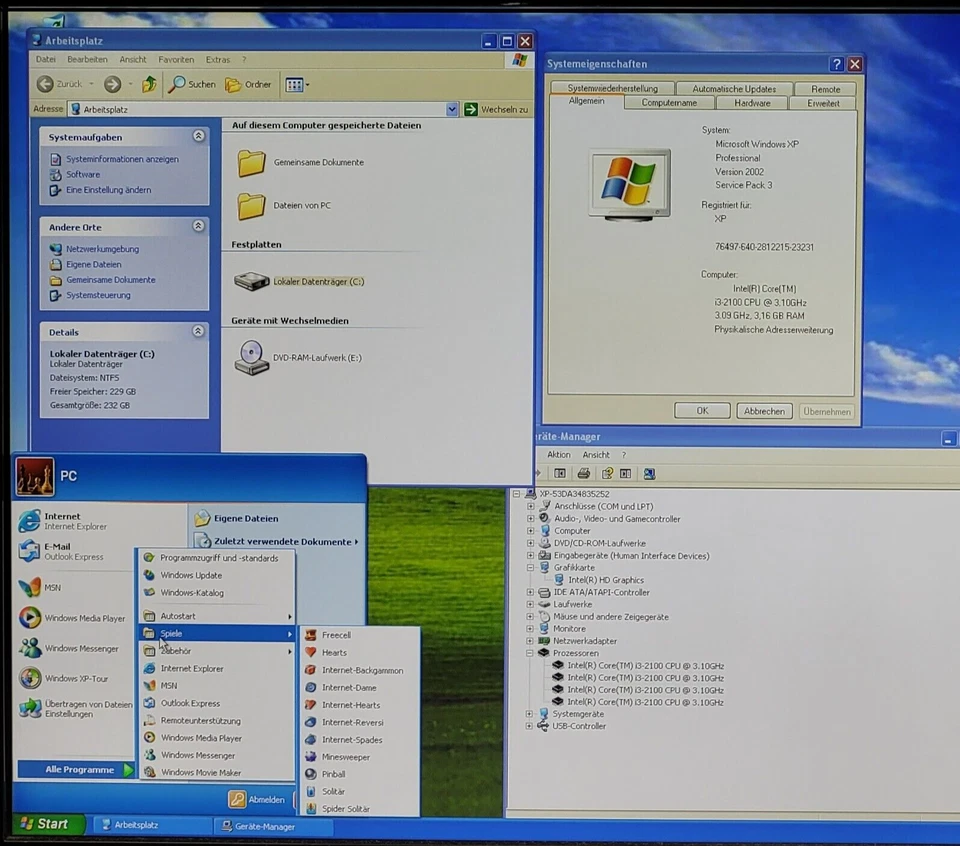
Task: Click the Start button on taskbar
Action: [x=45, y=824]
